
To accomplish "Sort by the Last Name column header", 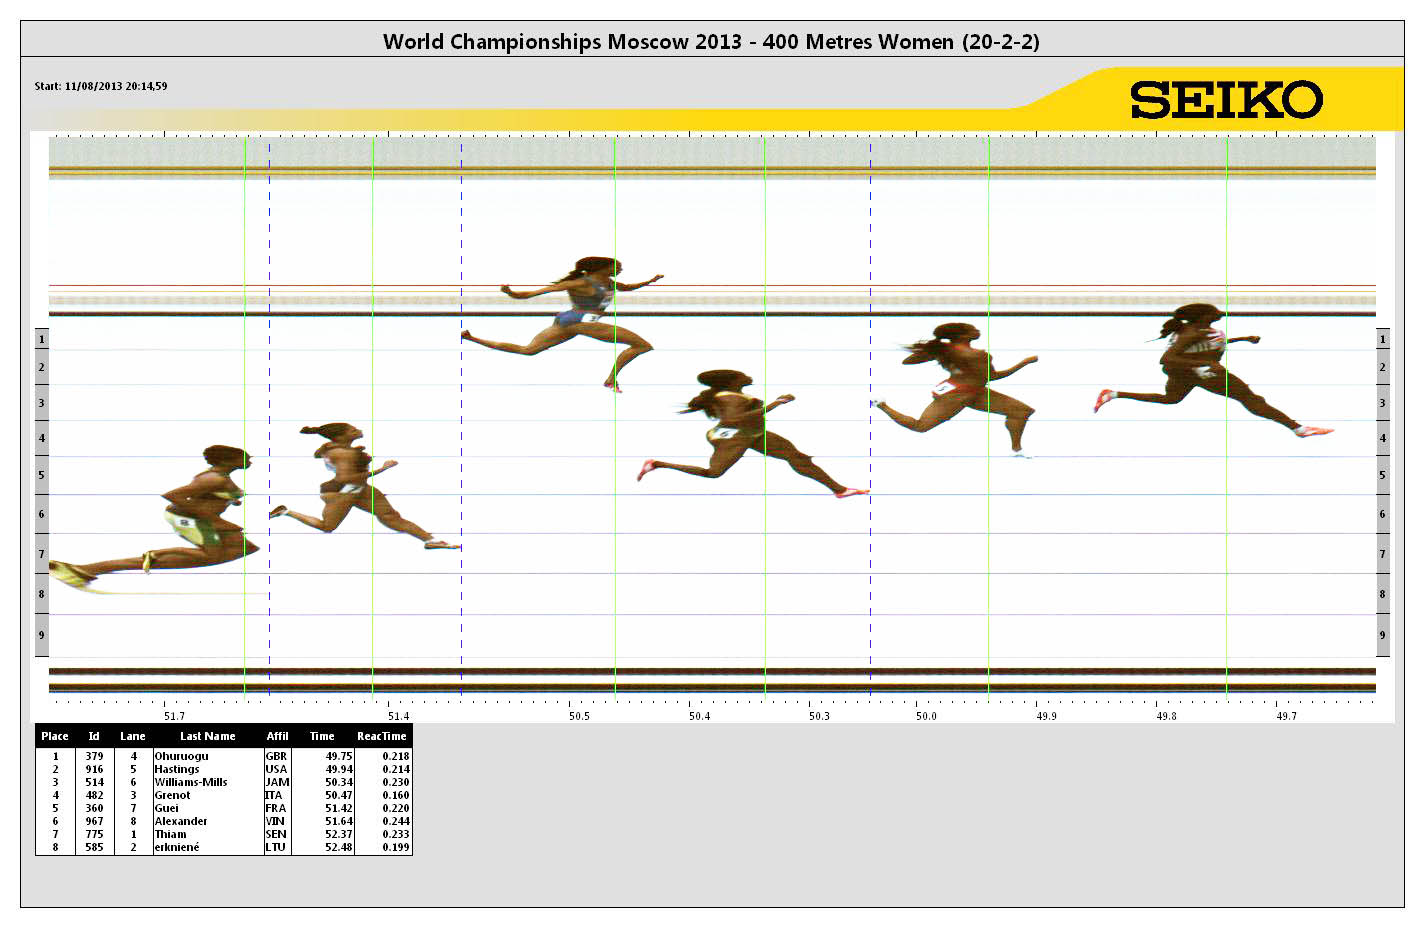I will pyautogui.click(x=207, y=736).
